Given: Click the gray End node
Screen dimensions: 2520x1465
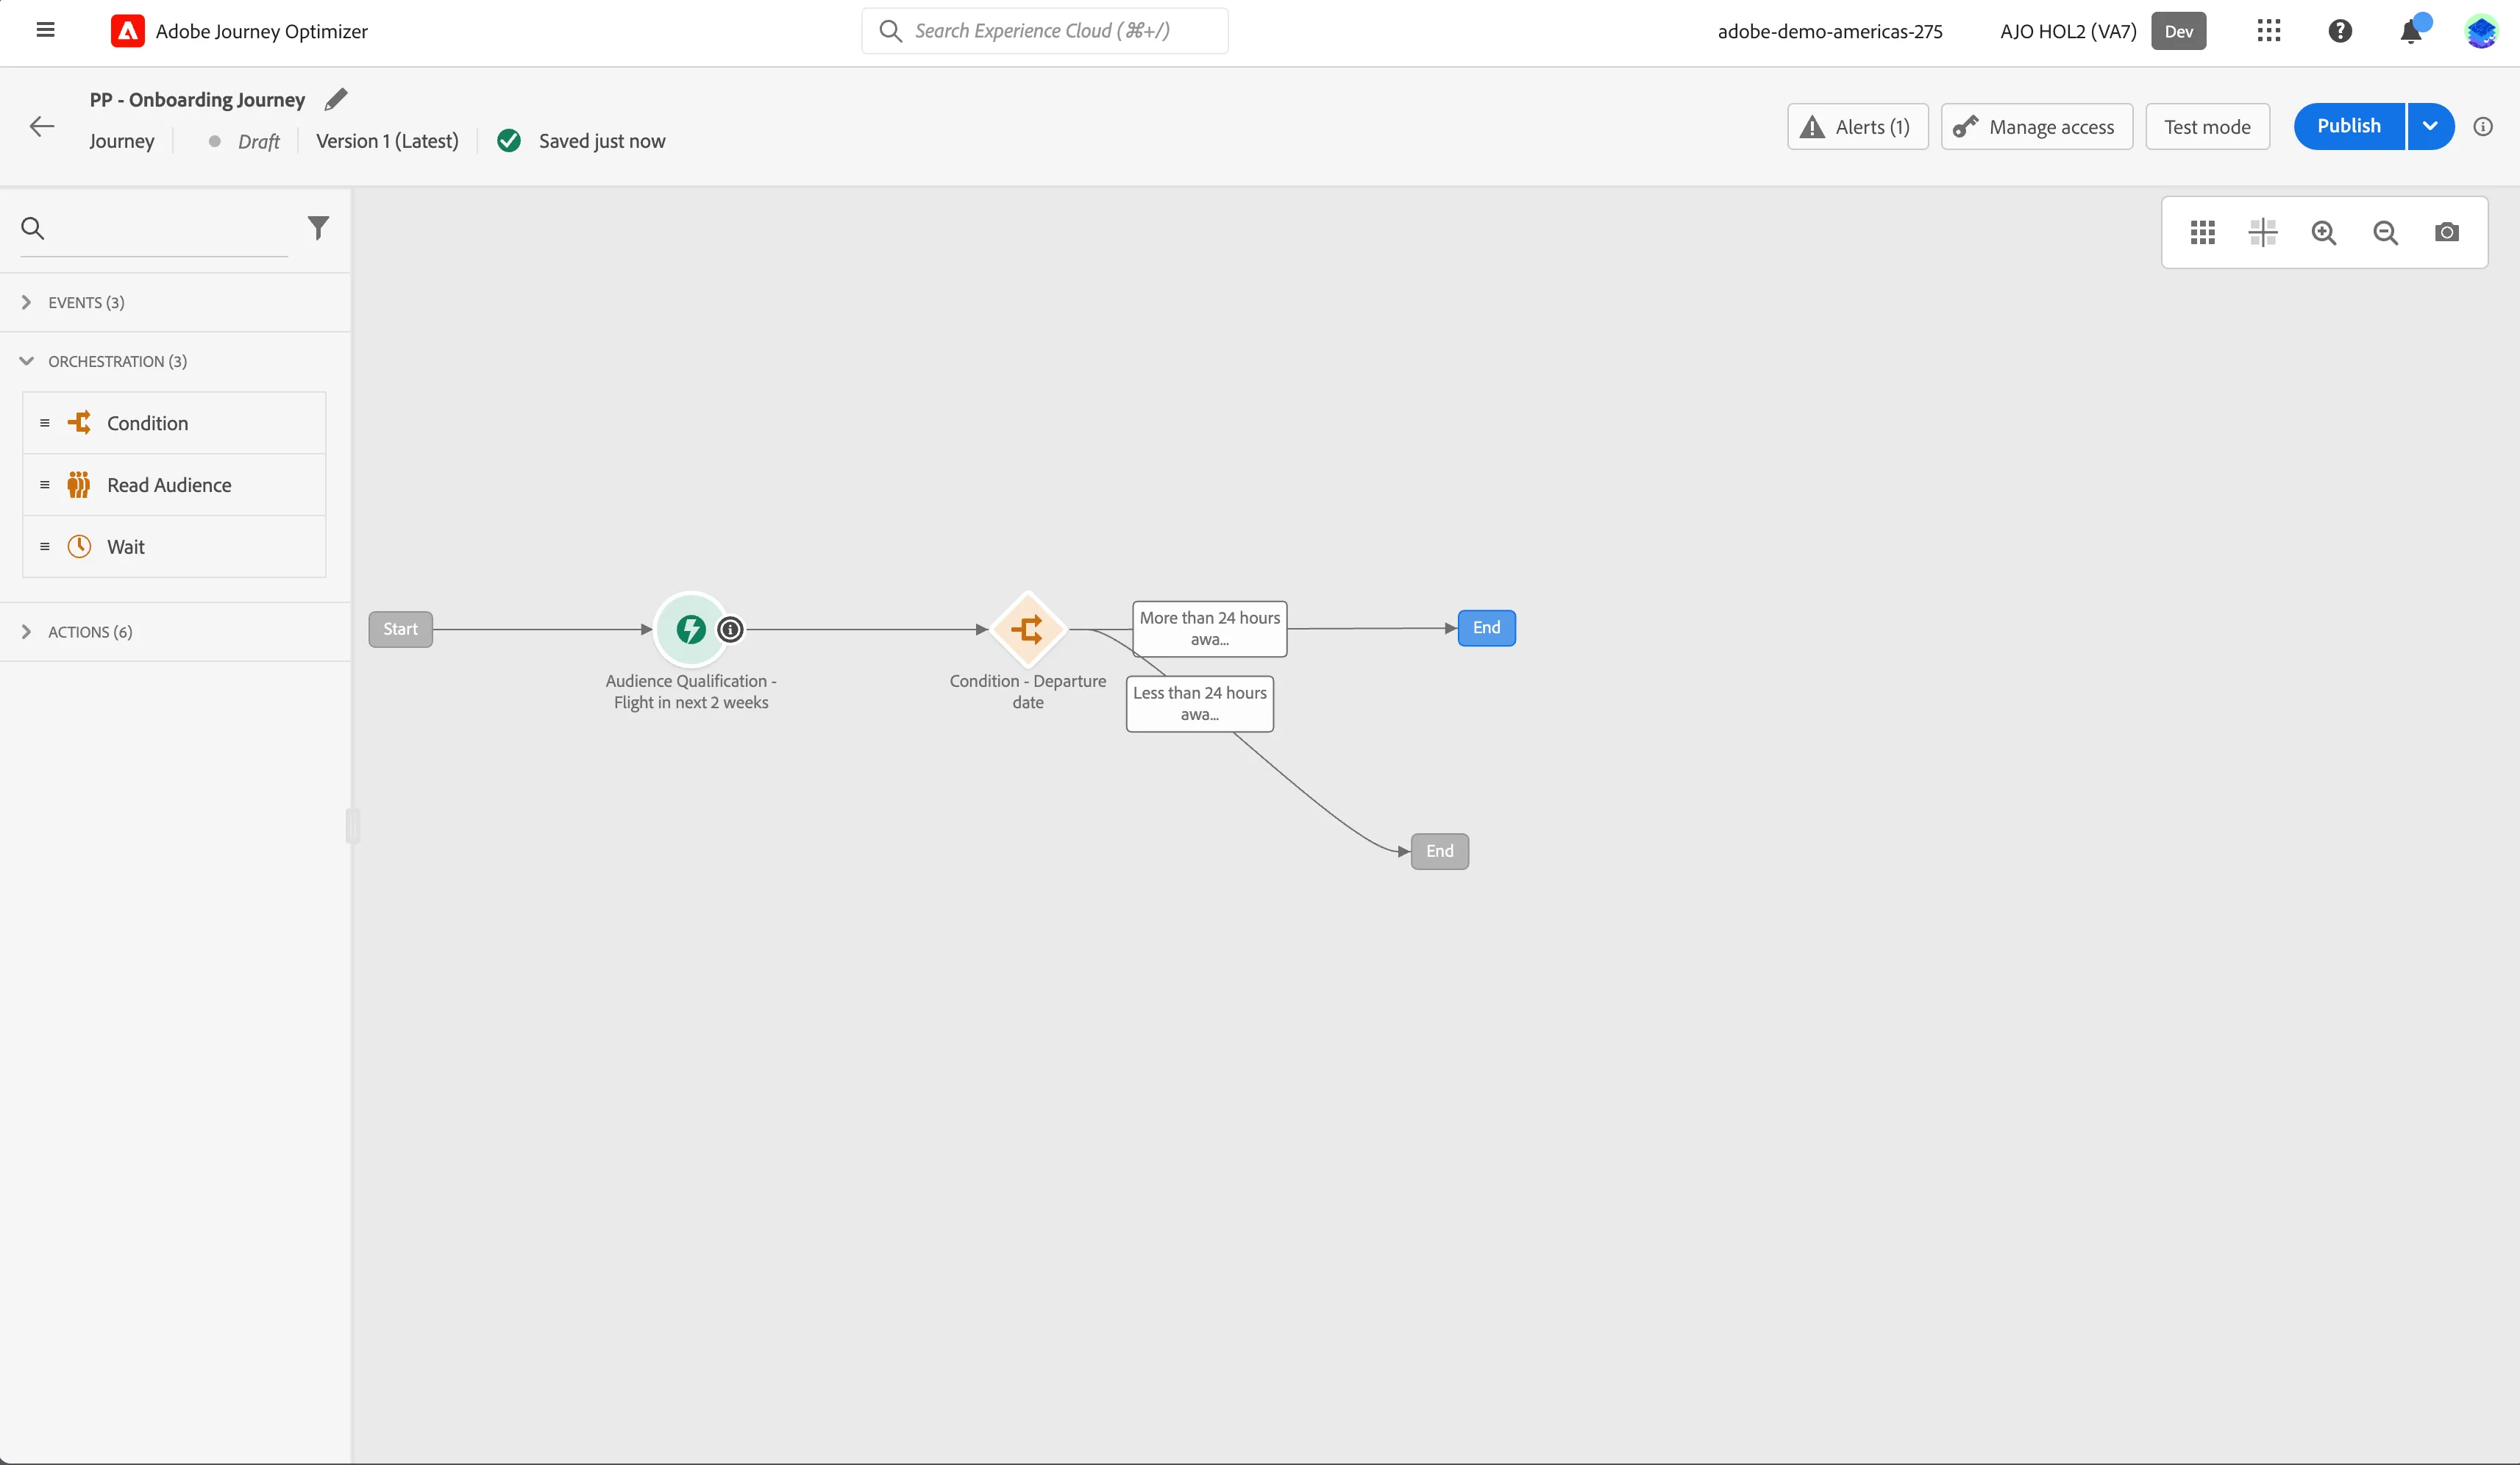Looking at the screenshot, I should [1439, 851].
